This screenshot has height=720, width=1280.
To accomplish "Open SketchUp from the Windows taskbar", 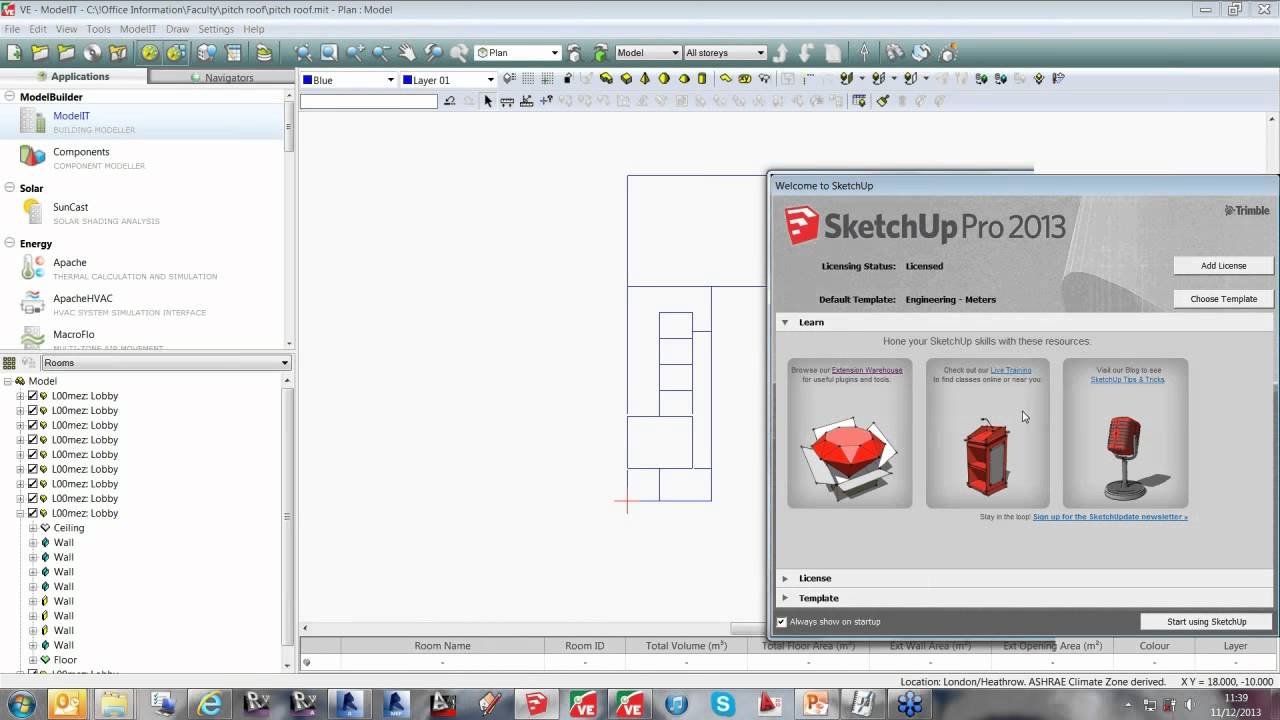I will [x=535, y=704].
